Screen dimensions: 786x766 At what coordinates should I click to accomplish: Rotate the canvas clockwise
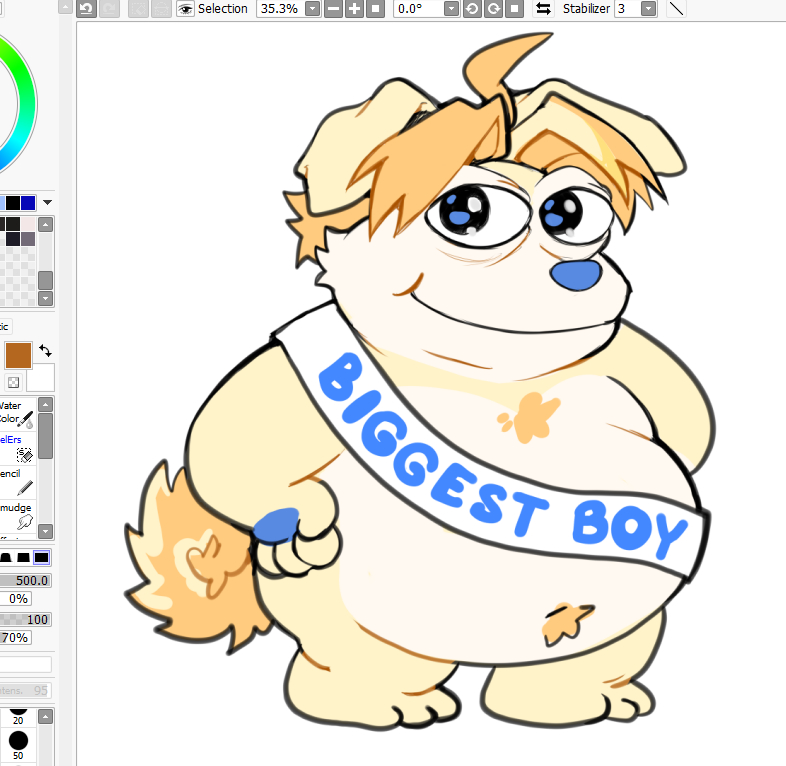(x=493, y=9)
